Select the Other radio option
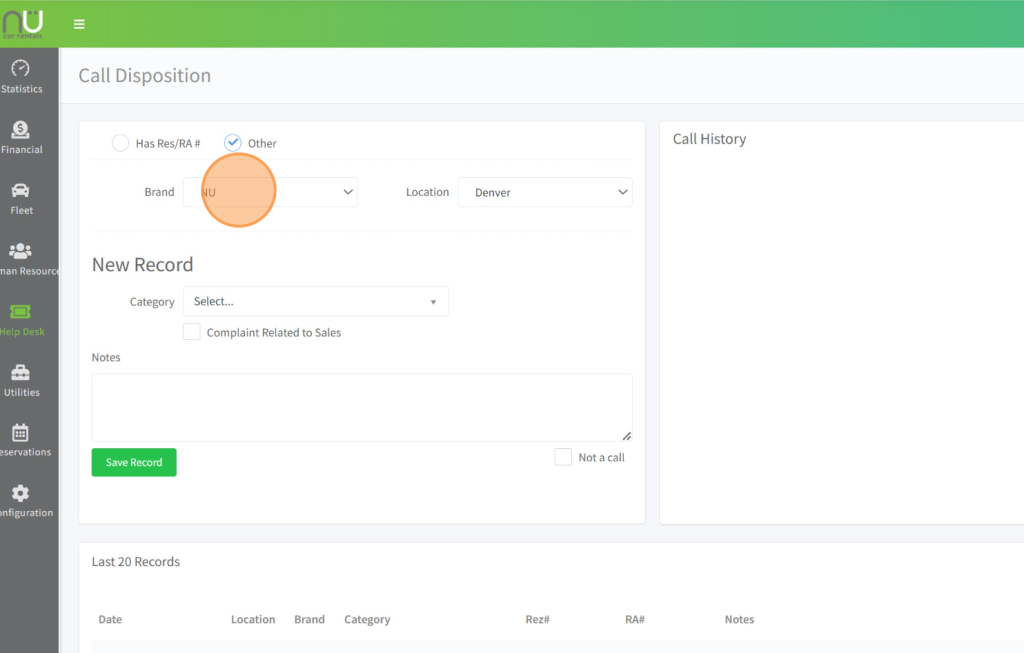 coord(233,143)
